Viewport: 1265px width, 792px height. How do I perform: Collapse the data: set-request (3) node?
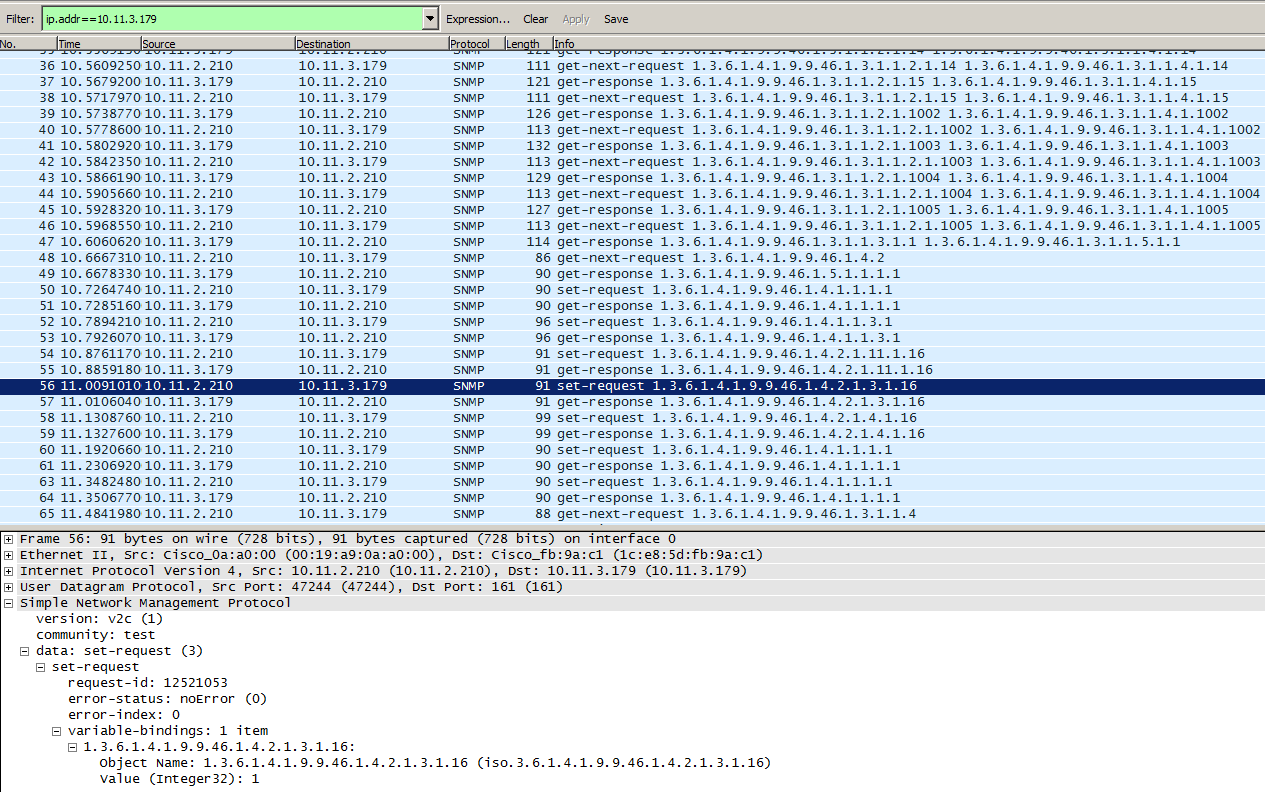click(25, 651)
